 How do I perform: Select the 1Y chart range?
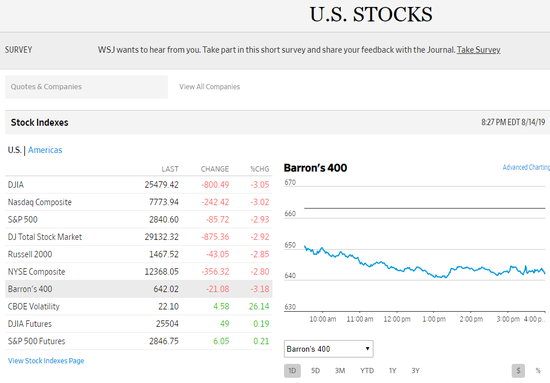pos(393,371)
